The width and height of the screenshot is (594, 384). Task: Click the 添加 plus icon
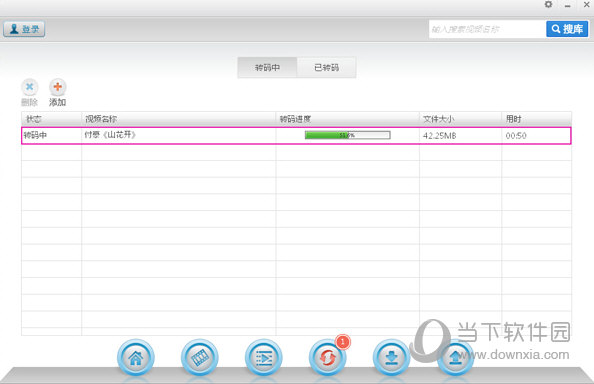click(58, 87)
